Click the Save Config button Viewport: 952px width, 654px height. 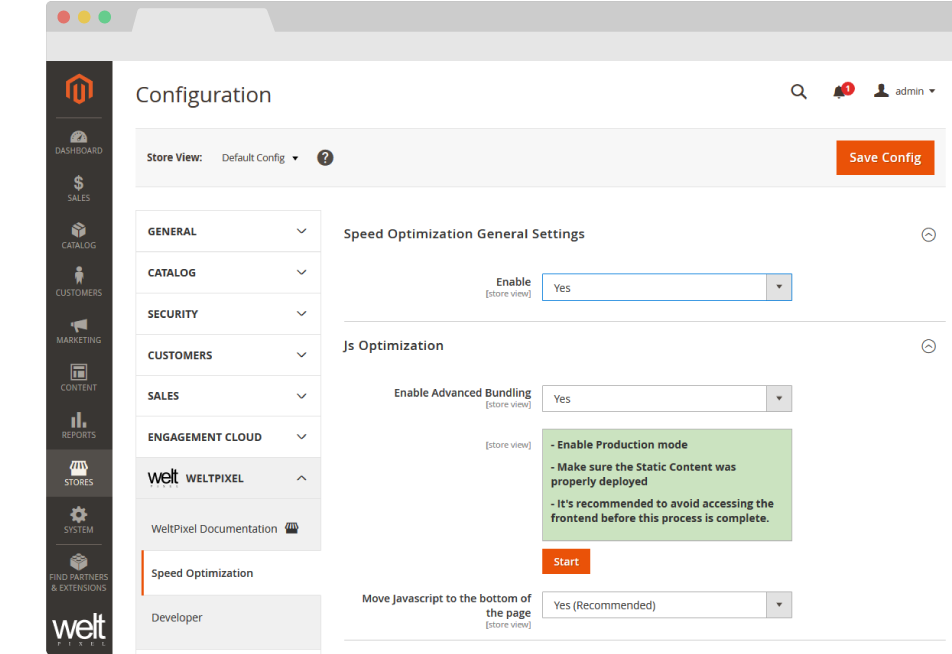(885, 158)
